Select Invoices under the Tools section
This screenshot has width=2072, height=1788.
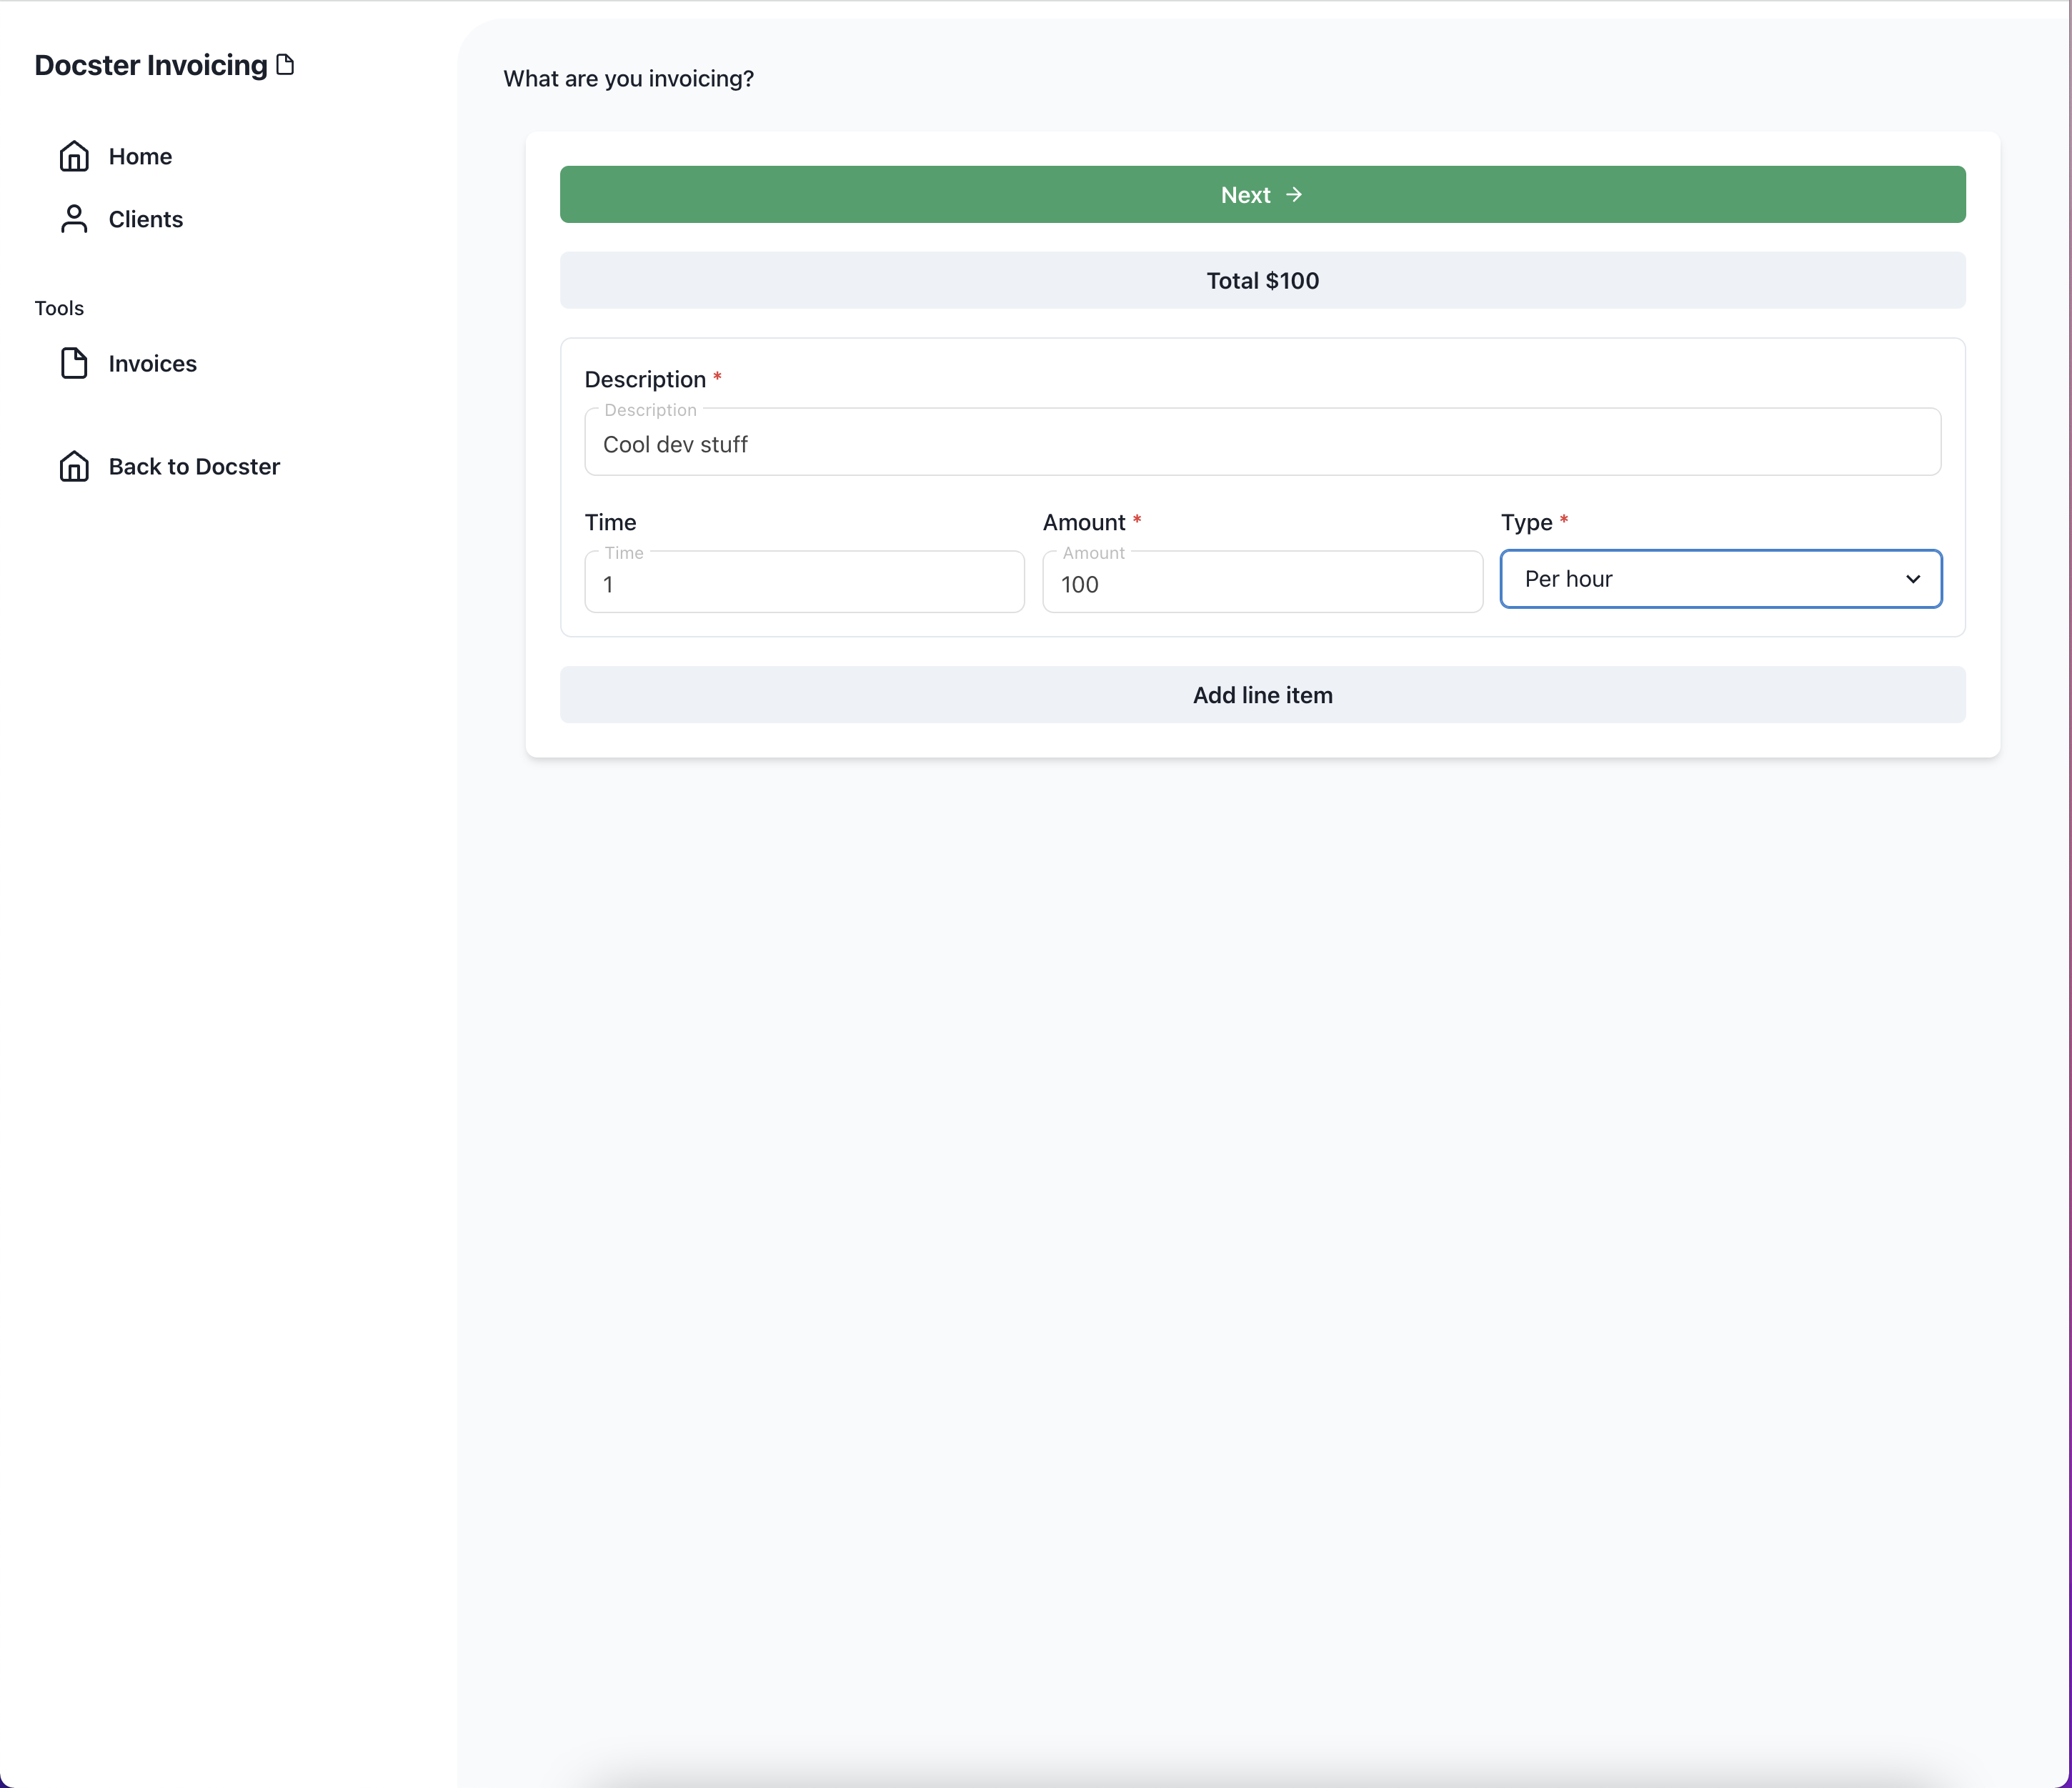151,363
